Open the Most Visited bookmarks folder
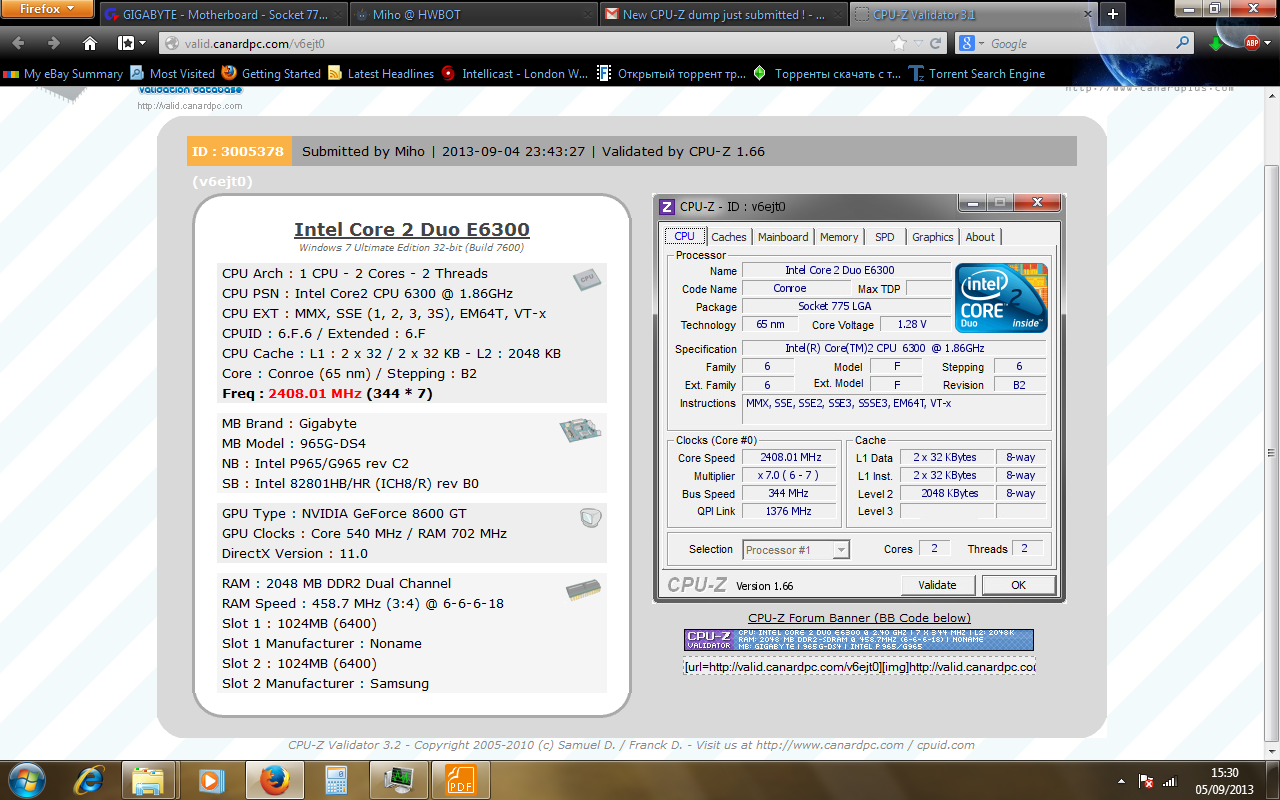 click(x=171, y=74)
